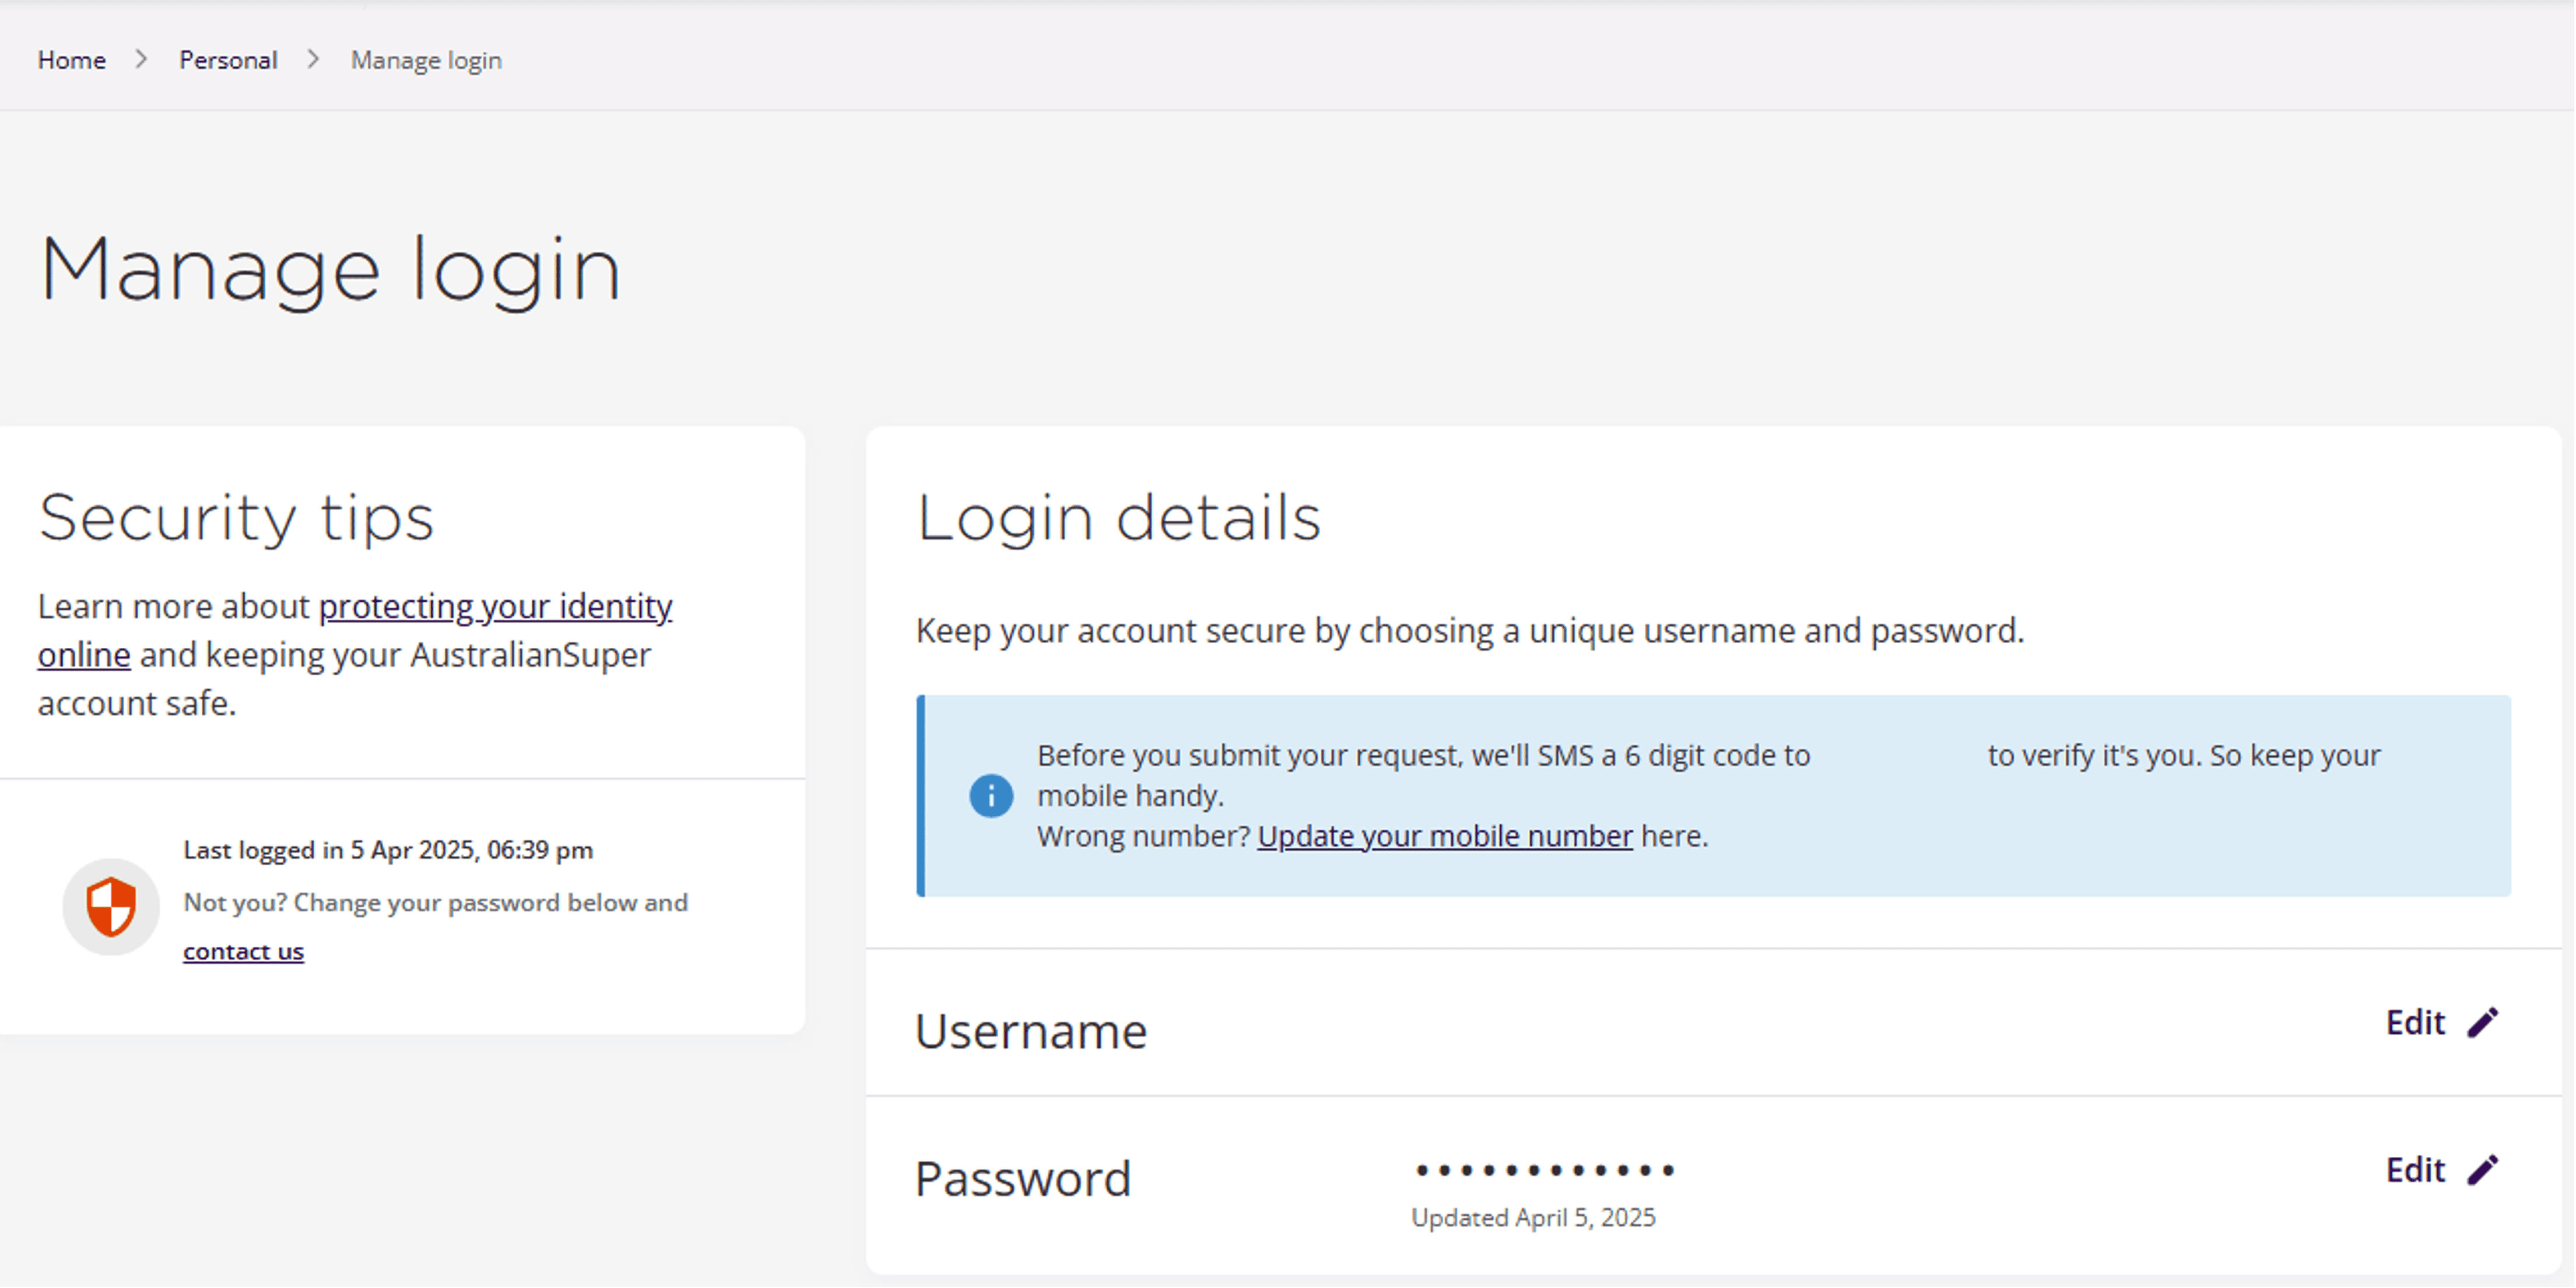This screenshot has width=2576, height=1288.
Task: Click the pencil icon beside Password
Action: pyautogui.click(x=2482, y=1169)
